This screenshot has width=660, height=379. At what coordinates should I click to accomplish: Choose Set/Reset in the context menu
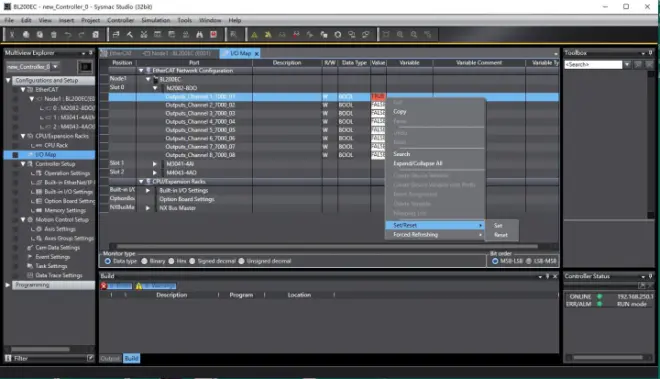[x=435, y=225]
